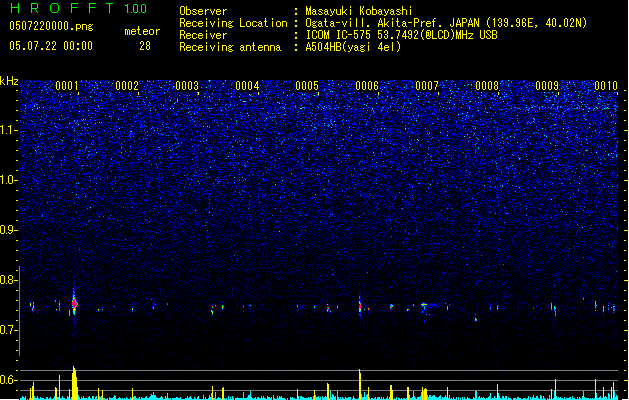The height and width of the screenshot is (400, 629).
Task: Click the 1.0 kHz axis label
Action: [x=9, y=180]
